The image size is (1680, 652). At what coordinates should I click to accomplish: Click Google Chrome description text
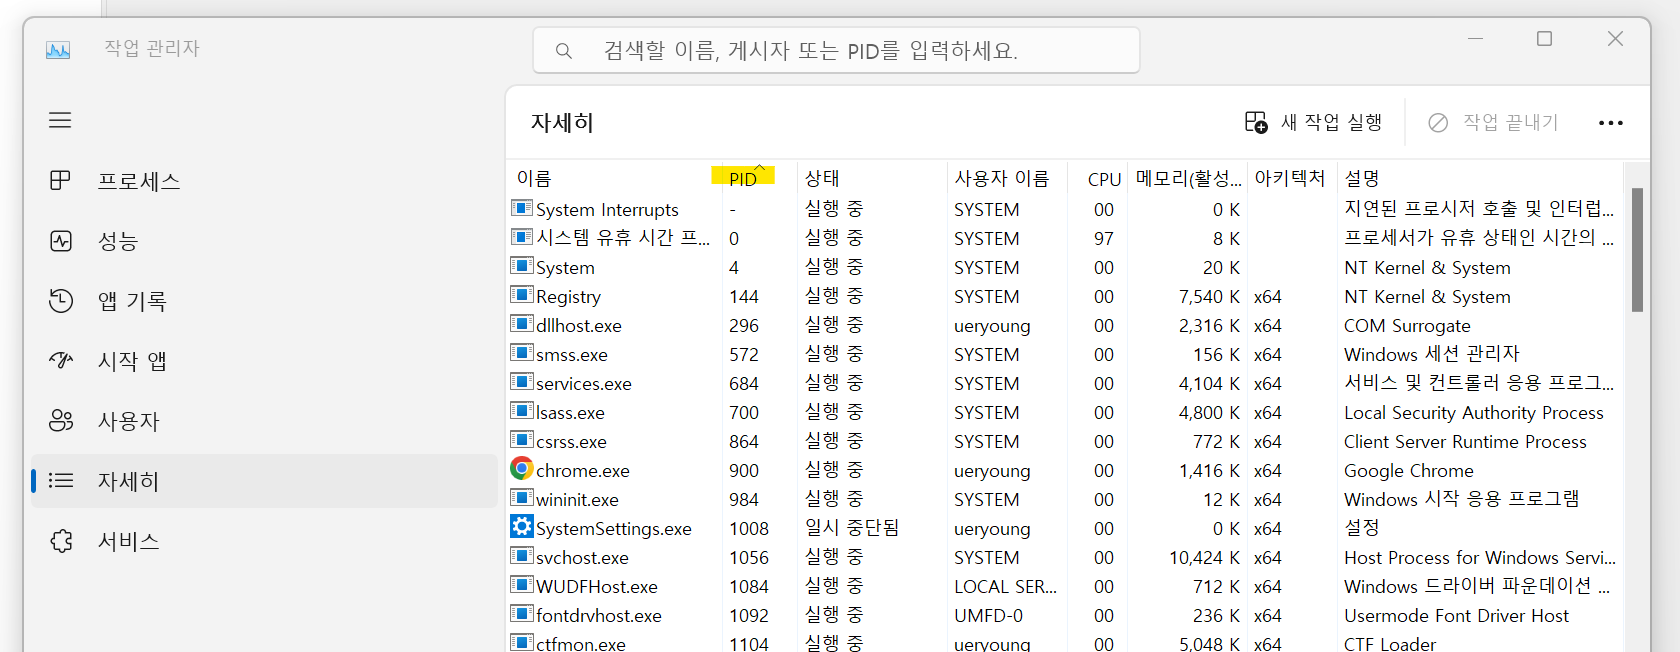[1408, 471]
